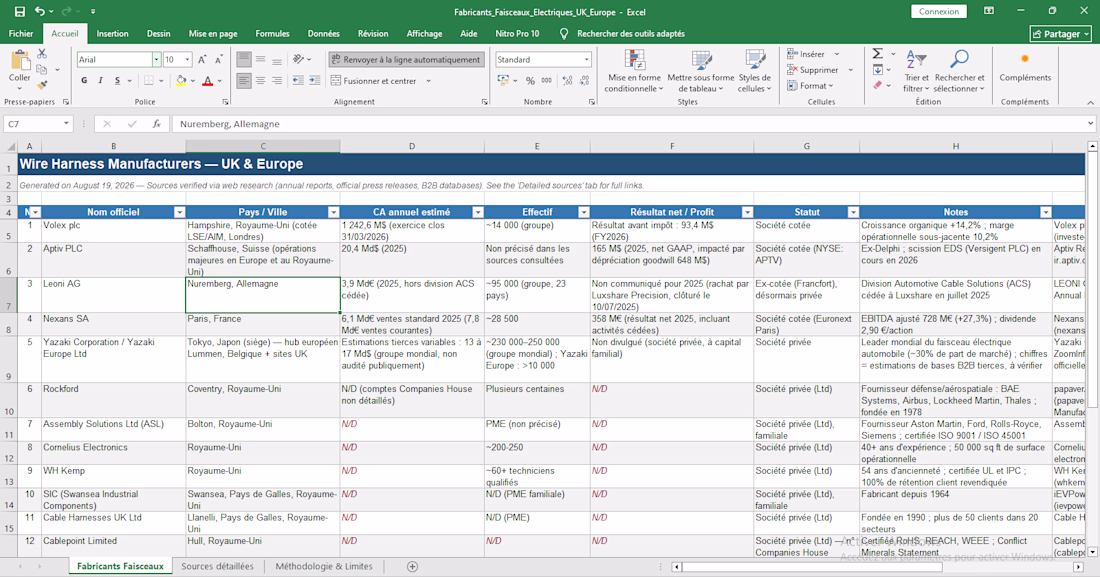Select the cell containing Leoni AG

point(114,295)
